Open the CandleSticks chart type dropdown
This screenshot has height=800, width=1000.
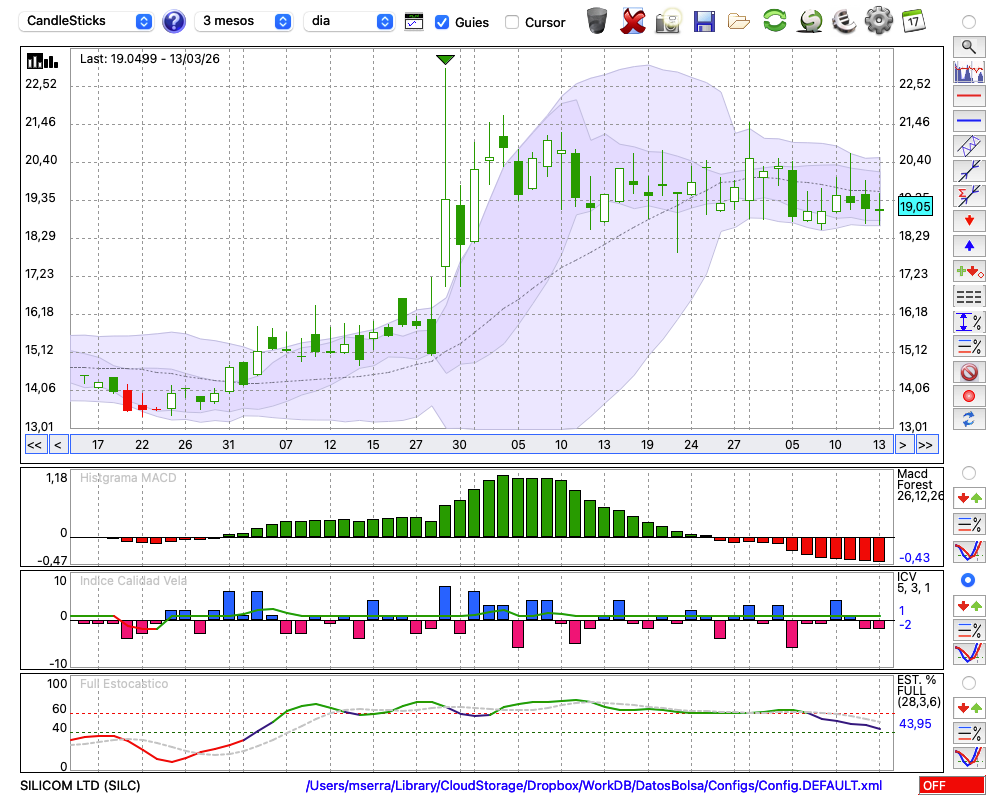(x=88, y=21)
